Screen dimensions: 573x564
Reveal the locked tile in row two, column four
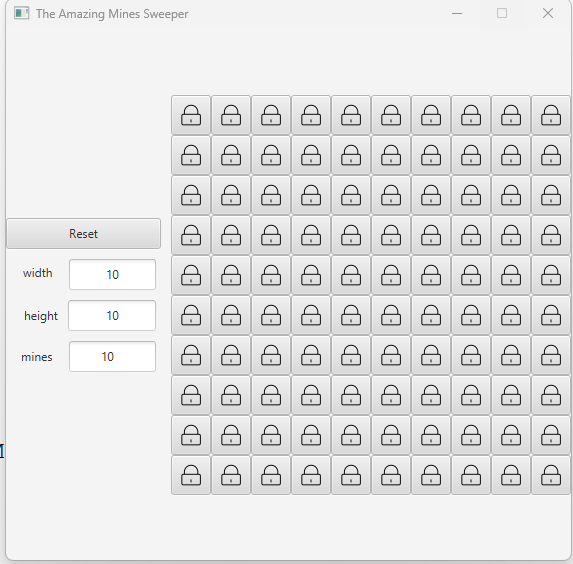311,155
